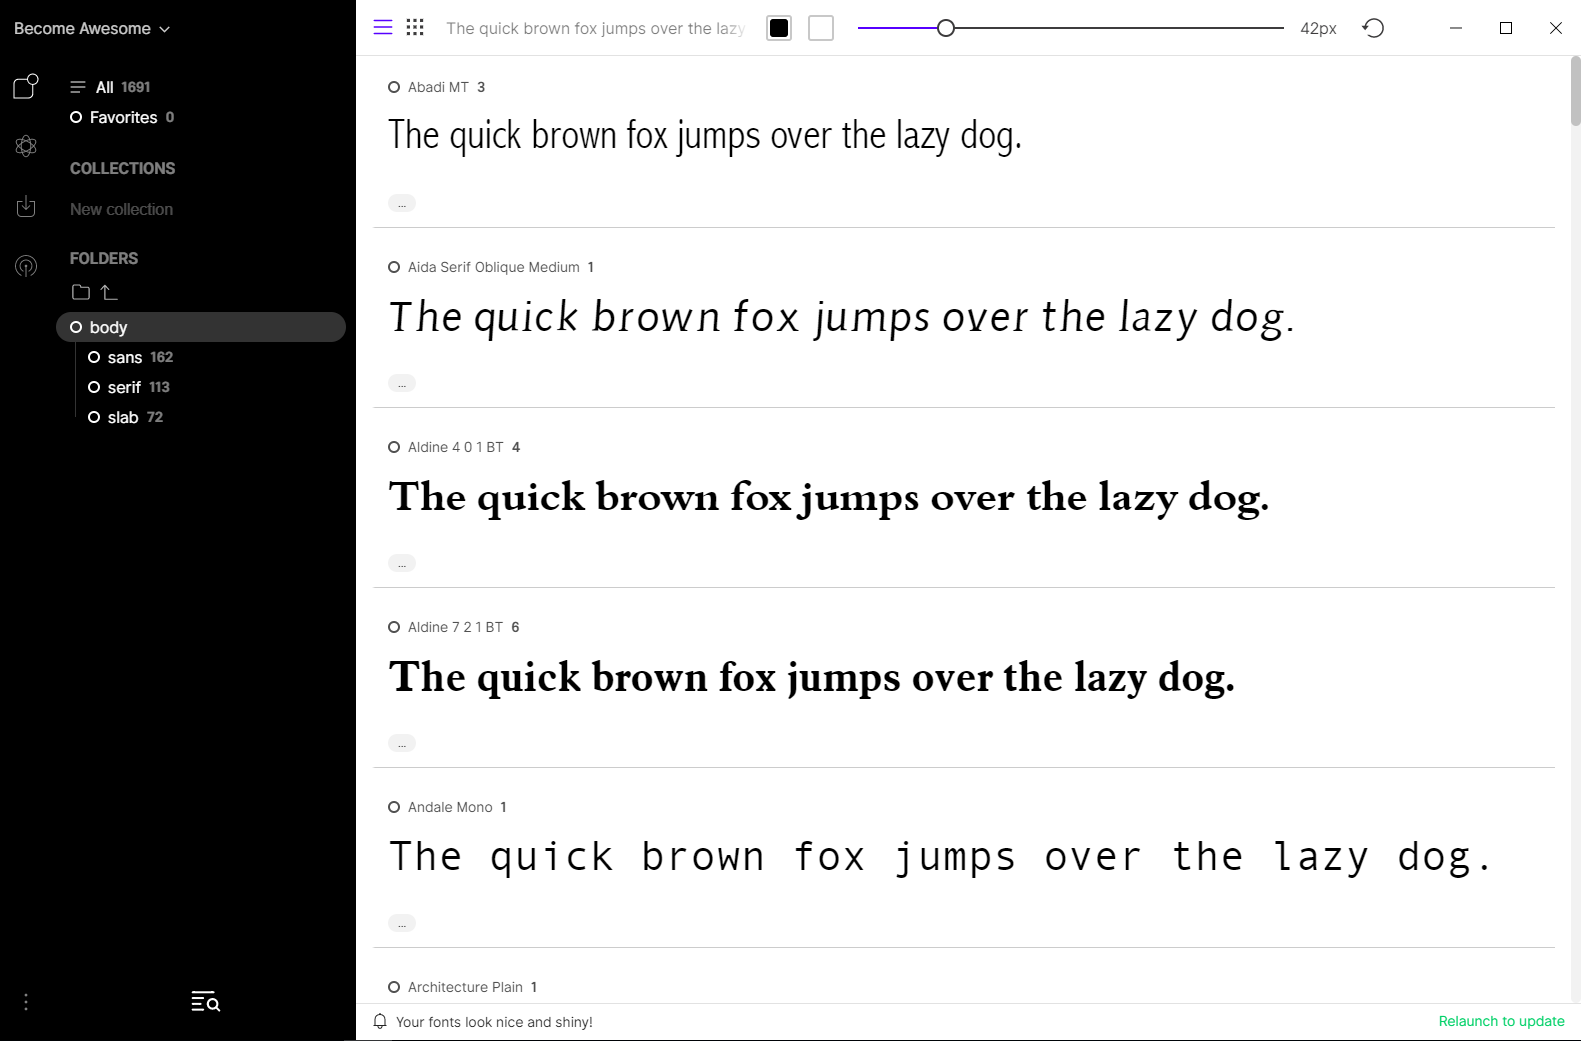This screenshot has width=1581, height=1041.
Task: Open the atom-shaped integrations sidebar icon
Action: pos(26,146)
